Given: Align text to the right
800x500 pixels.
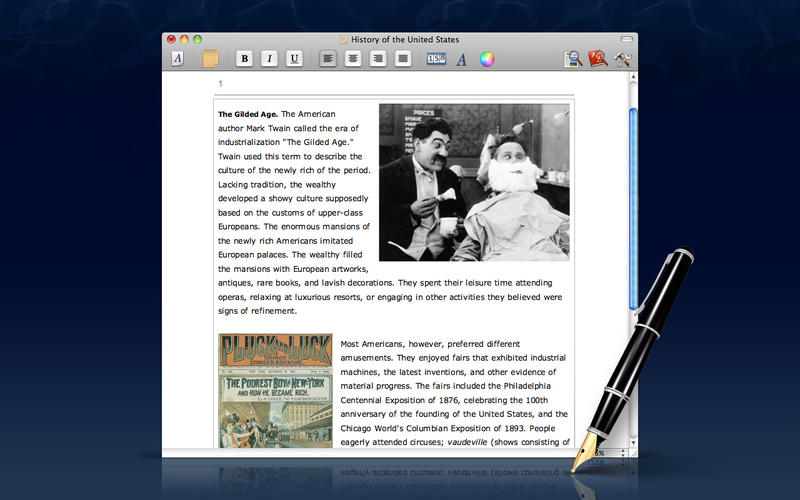Looking at the screenshot, I should (377, 59).
